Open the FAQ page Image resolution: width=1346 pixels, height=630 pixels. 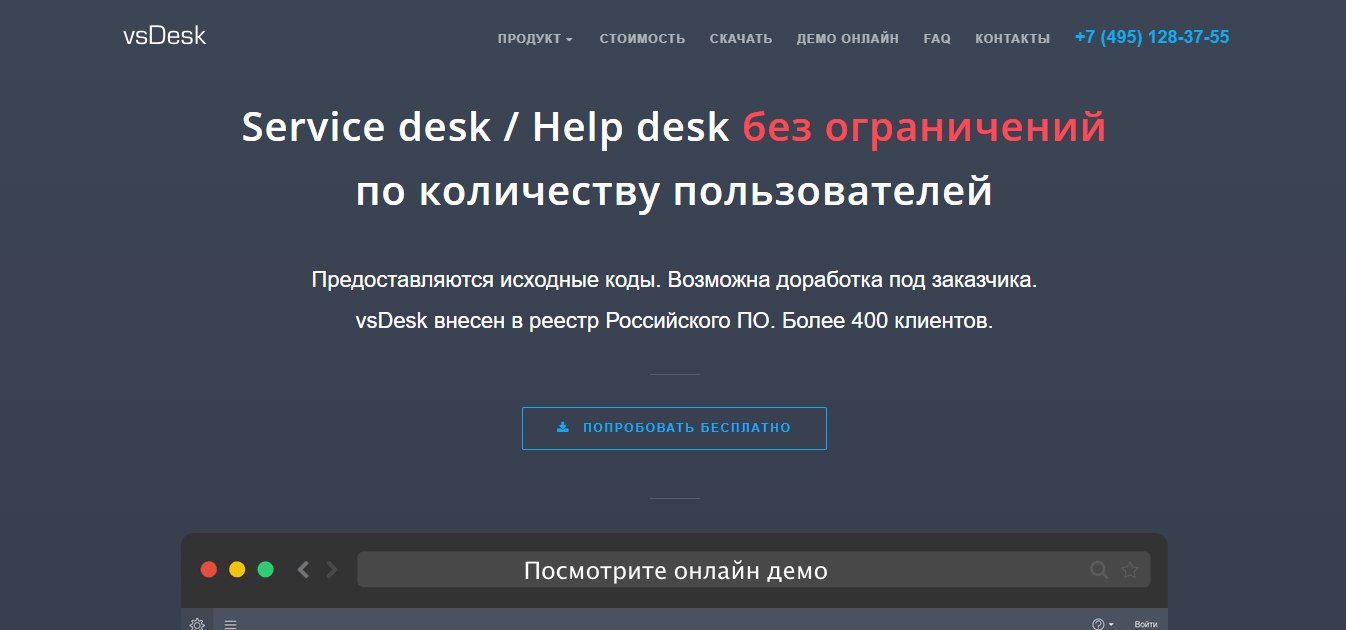(937, 39)
